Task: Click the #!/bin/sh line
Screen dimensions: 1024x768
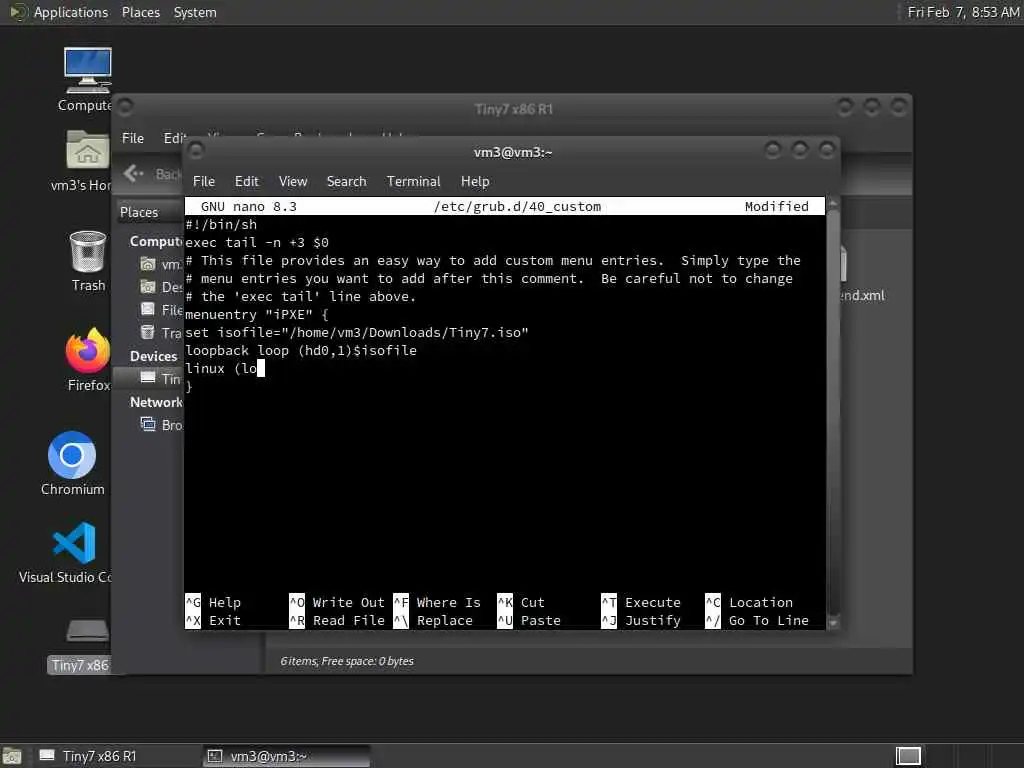Action: [x=221, y=225]
